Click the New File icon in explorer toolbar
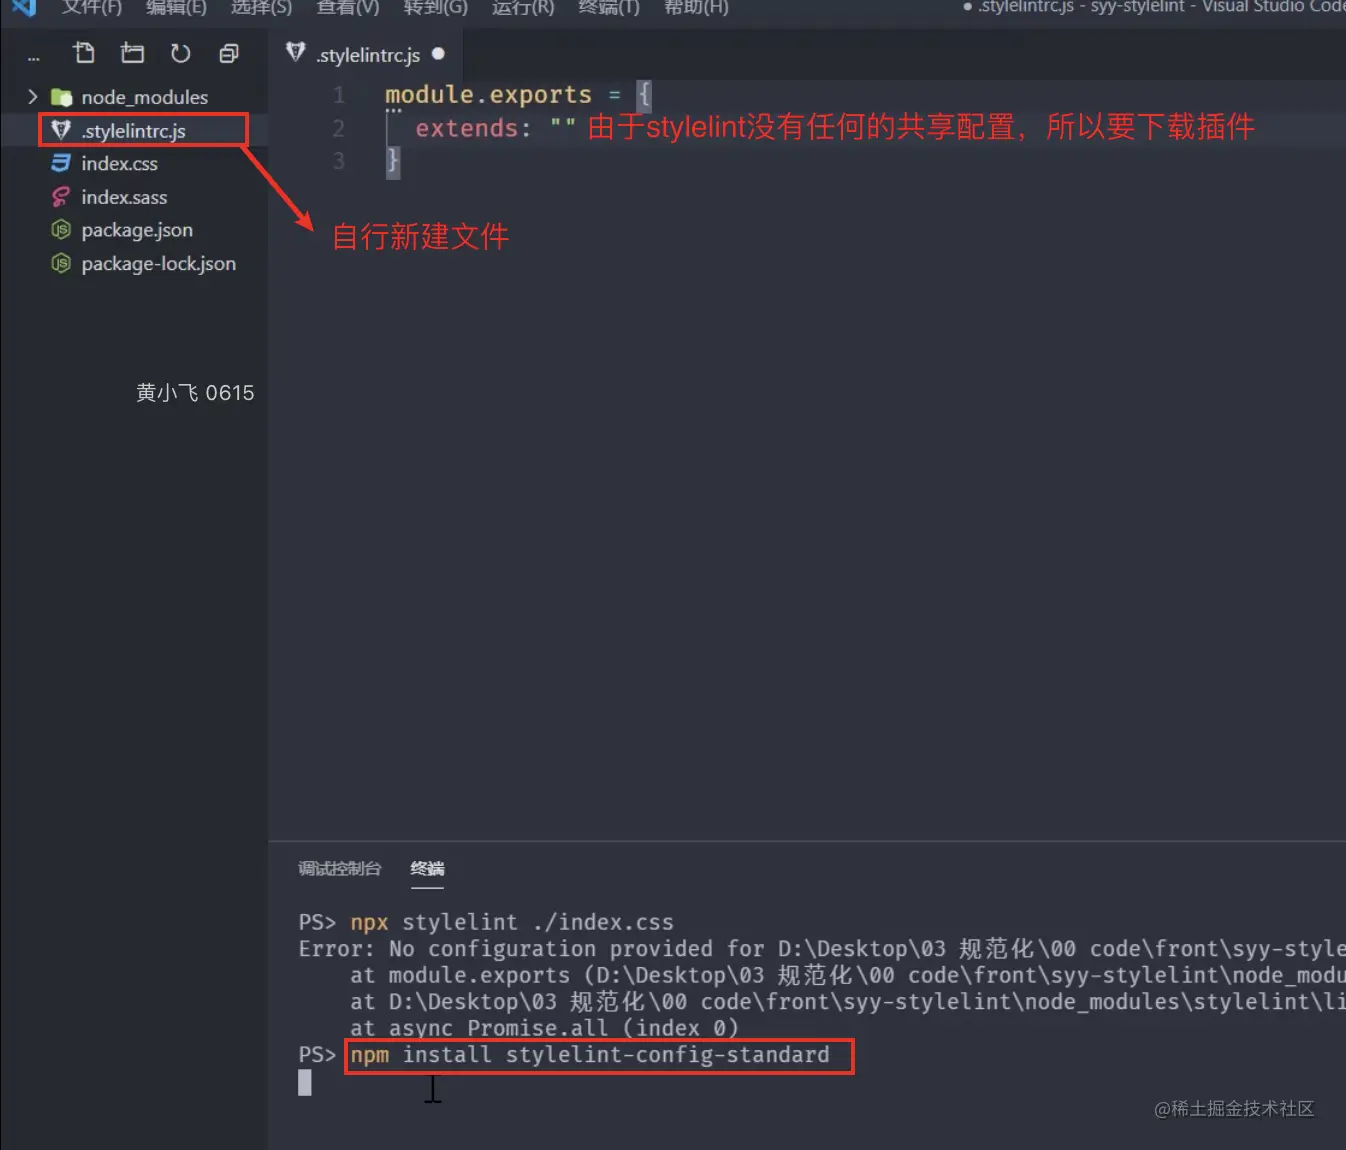This screenshot has height=1150, width=1346. [84, 53]
